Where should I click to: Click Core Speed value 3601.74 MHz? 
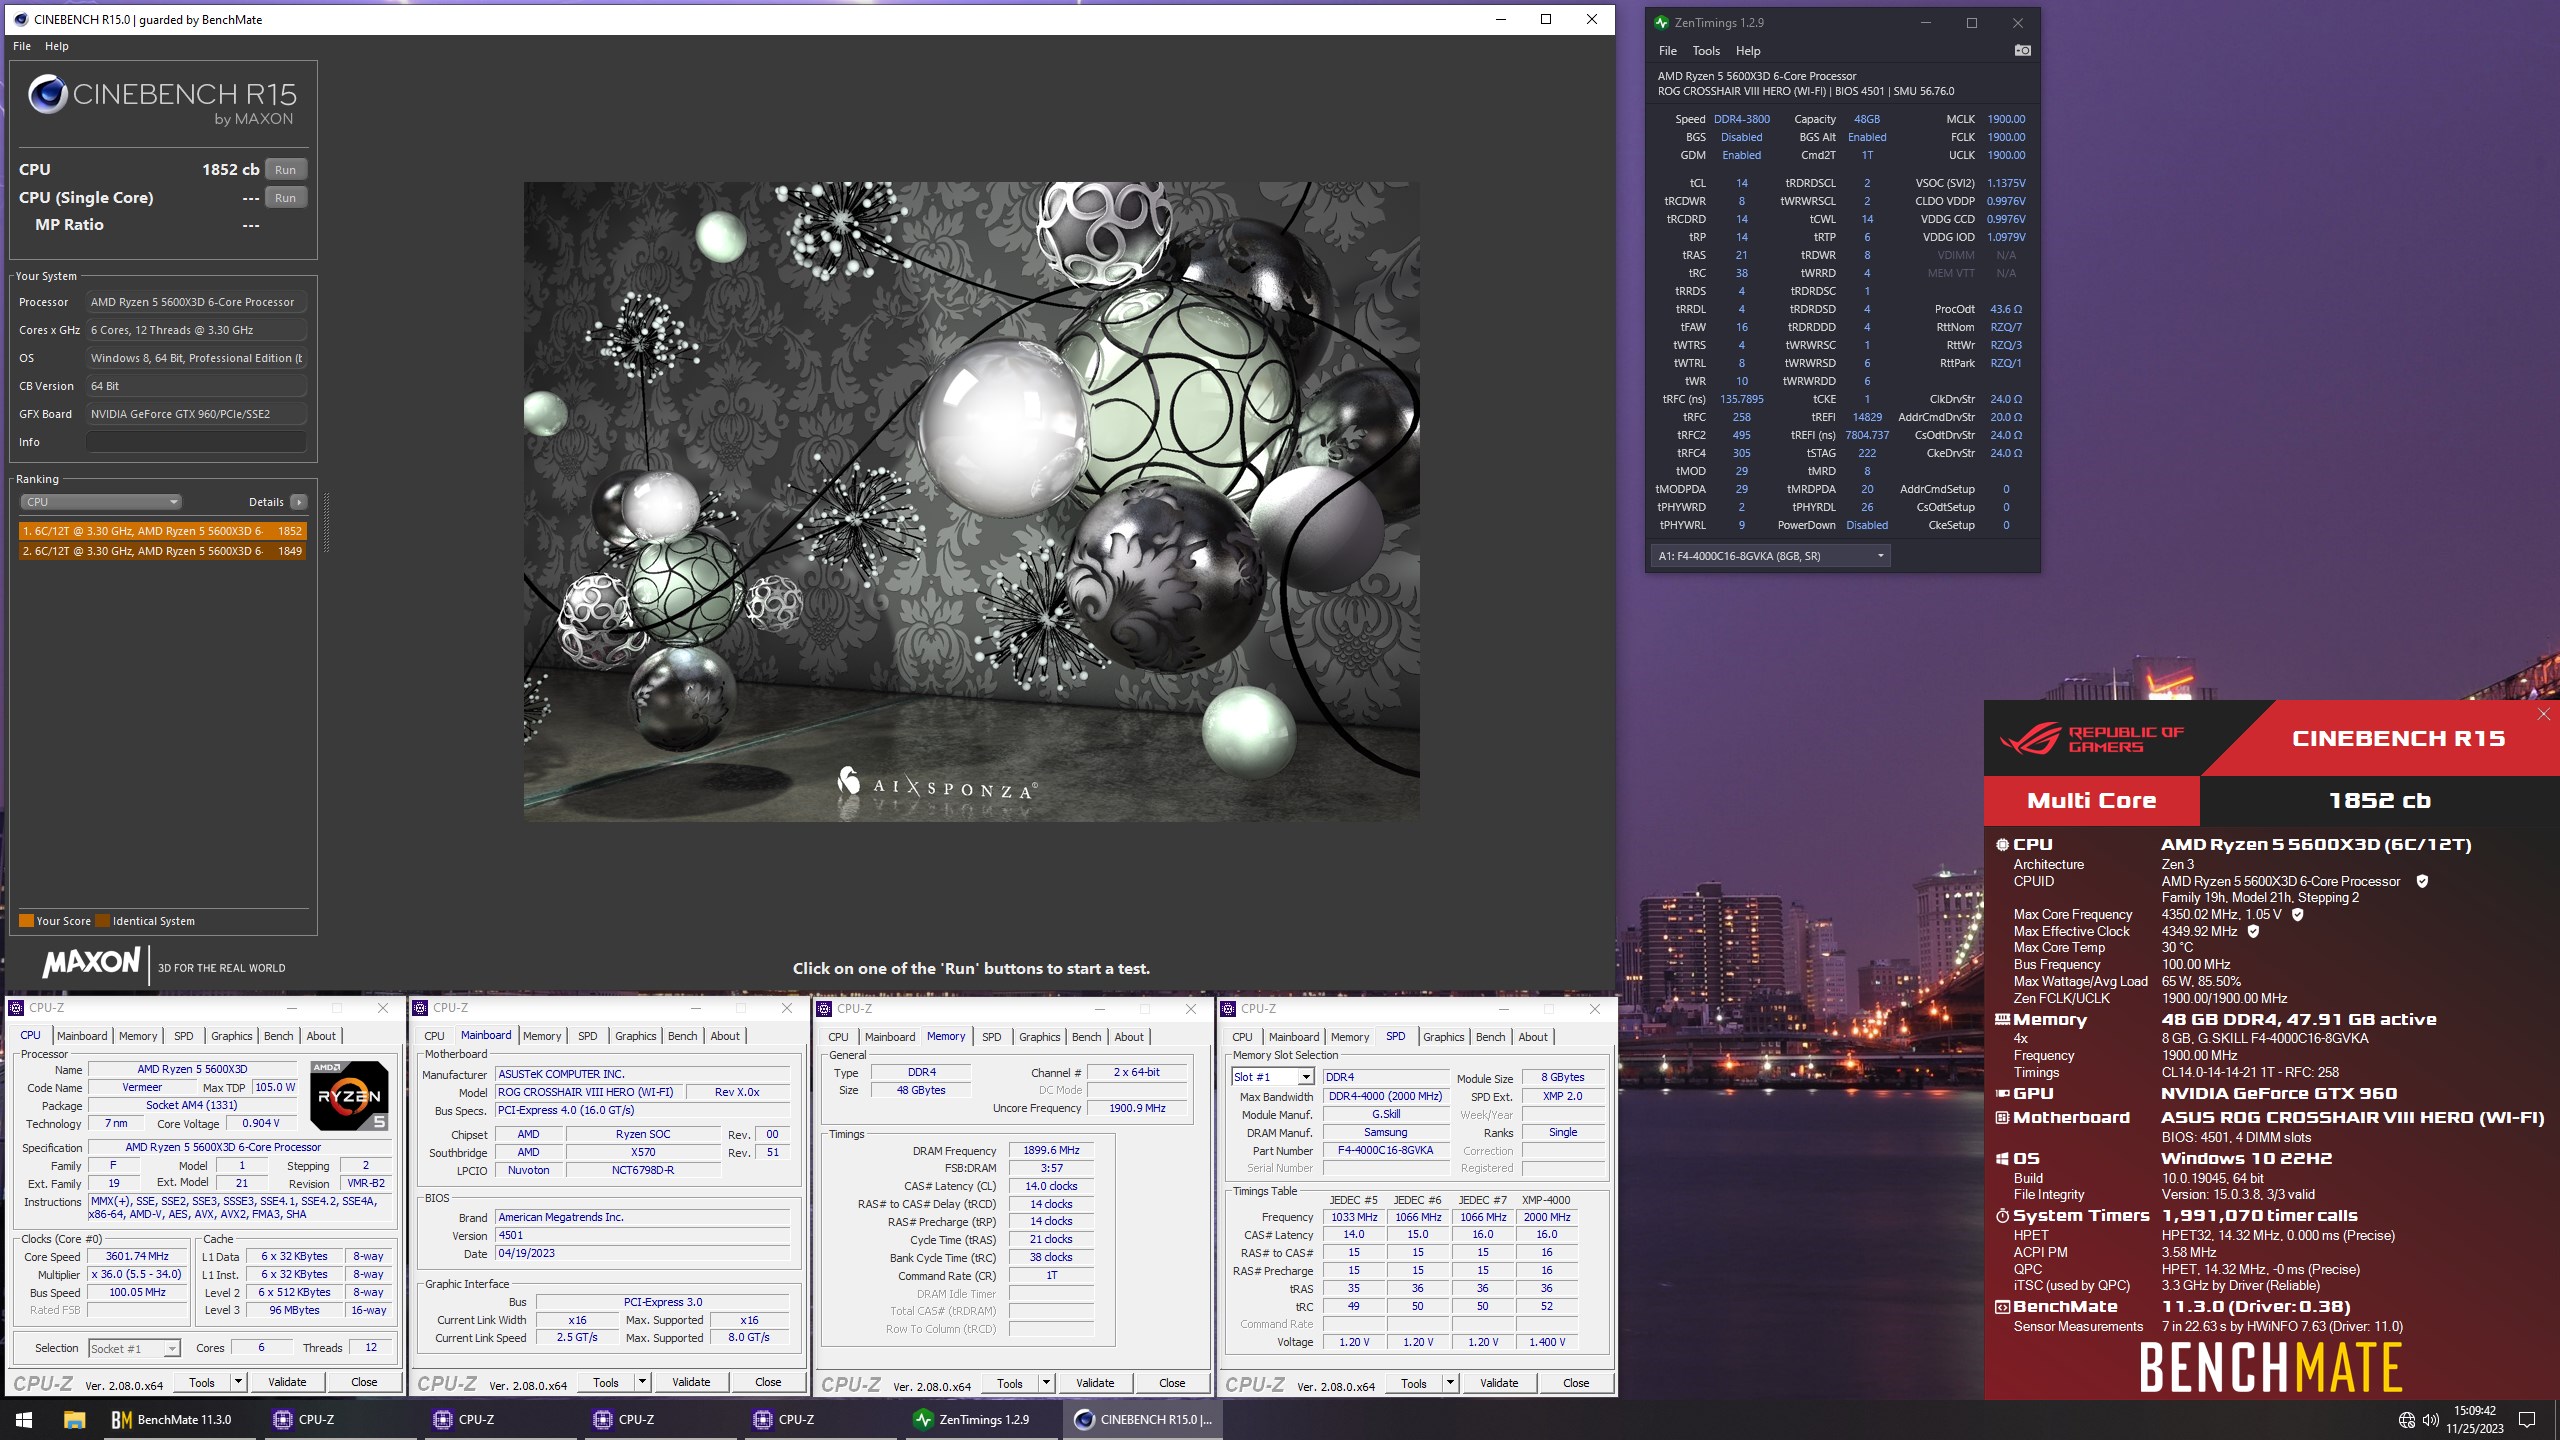[137, 1257]
